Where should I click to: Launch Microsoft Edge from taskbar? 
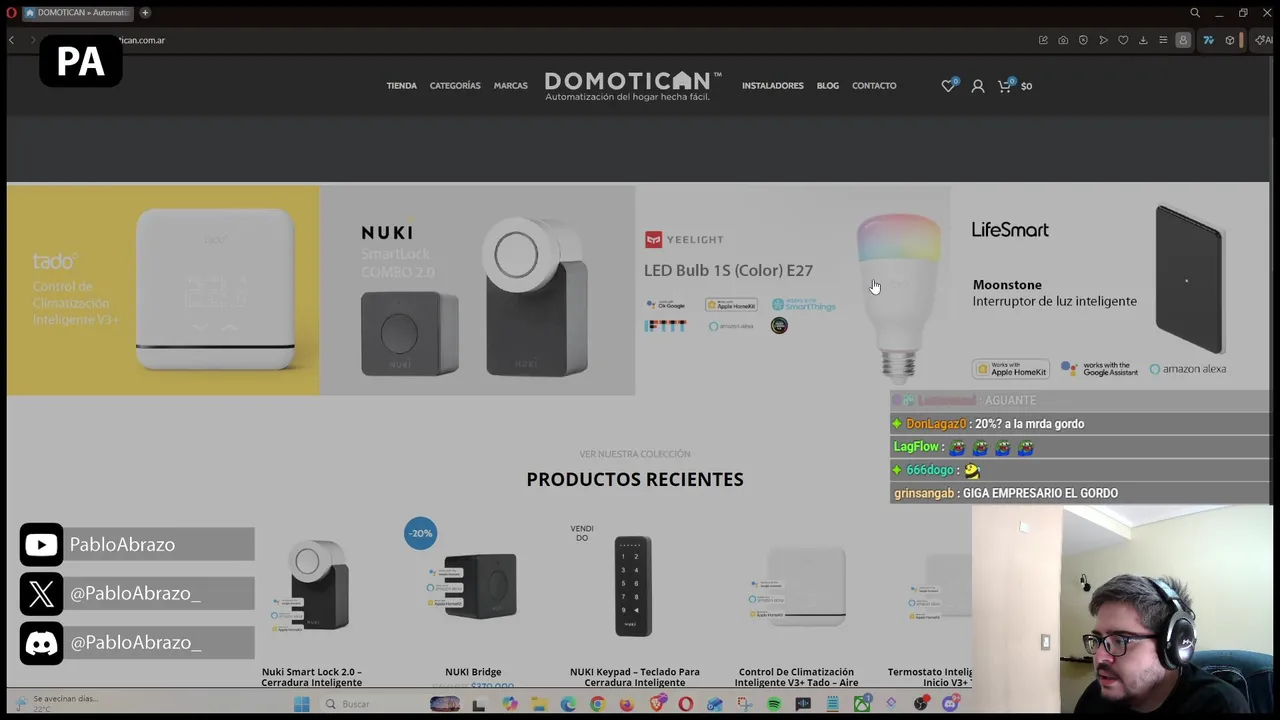[x=568, y=704]
